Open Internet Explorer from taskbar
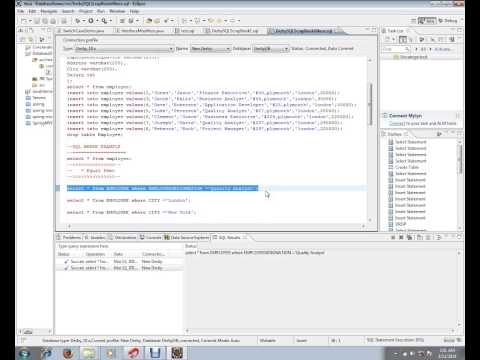Image resolution: width=480 pixels, height=360 pixels. 47,353
